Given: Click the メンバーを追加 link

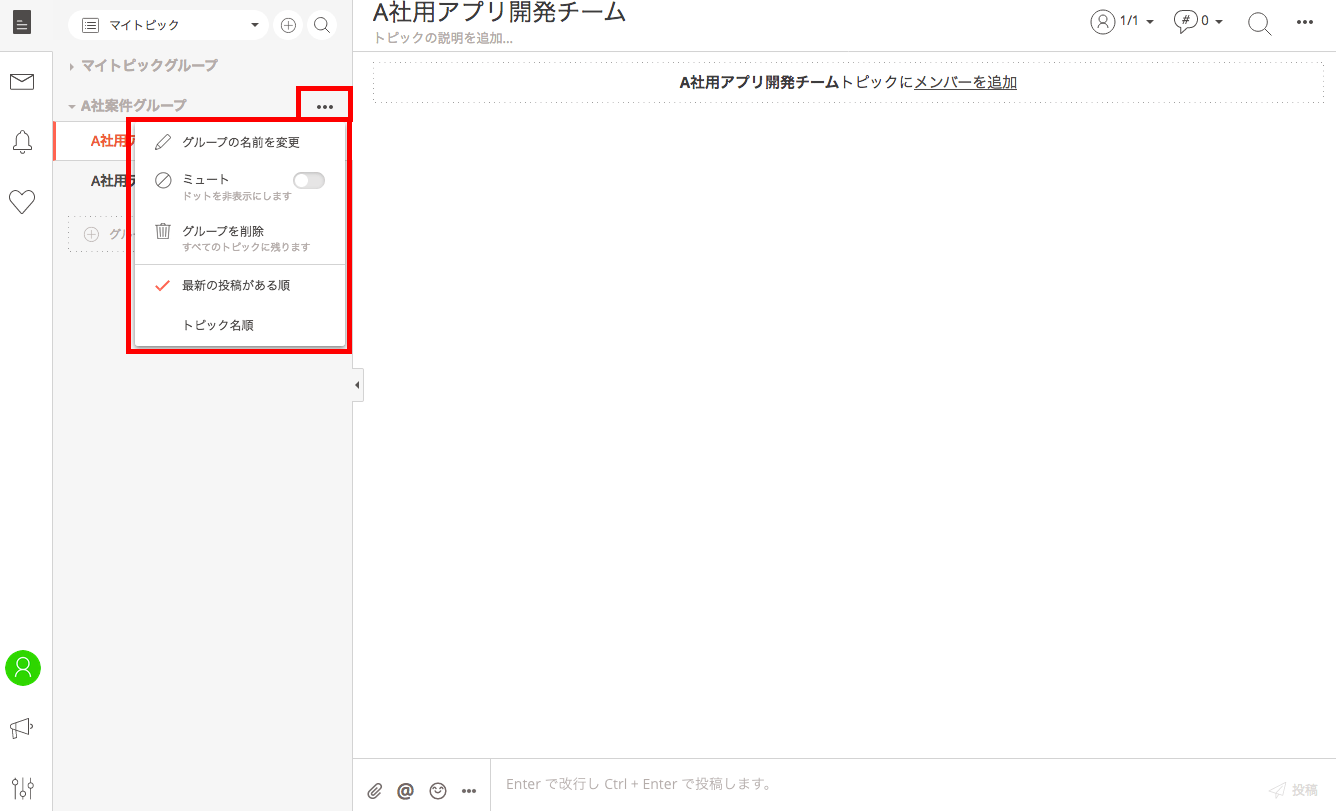Looking at the screenshot, I should pyautogui.click(x=965, y=83).
